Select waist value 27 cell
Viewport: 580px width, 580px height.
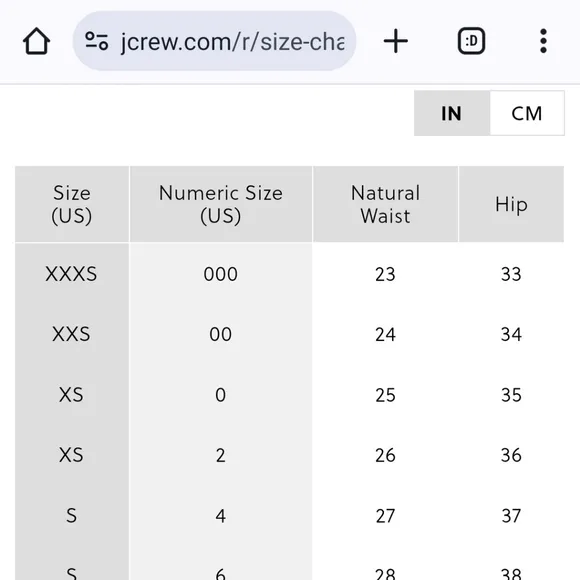[385, 516]
